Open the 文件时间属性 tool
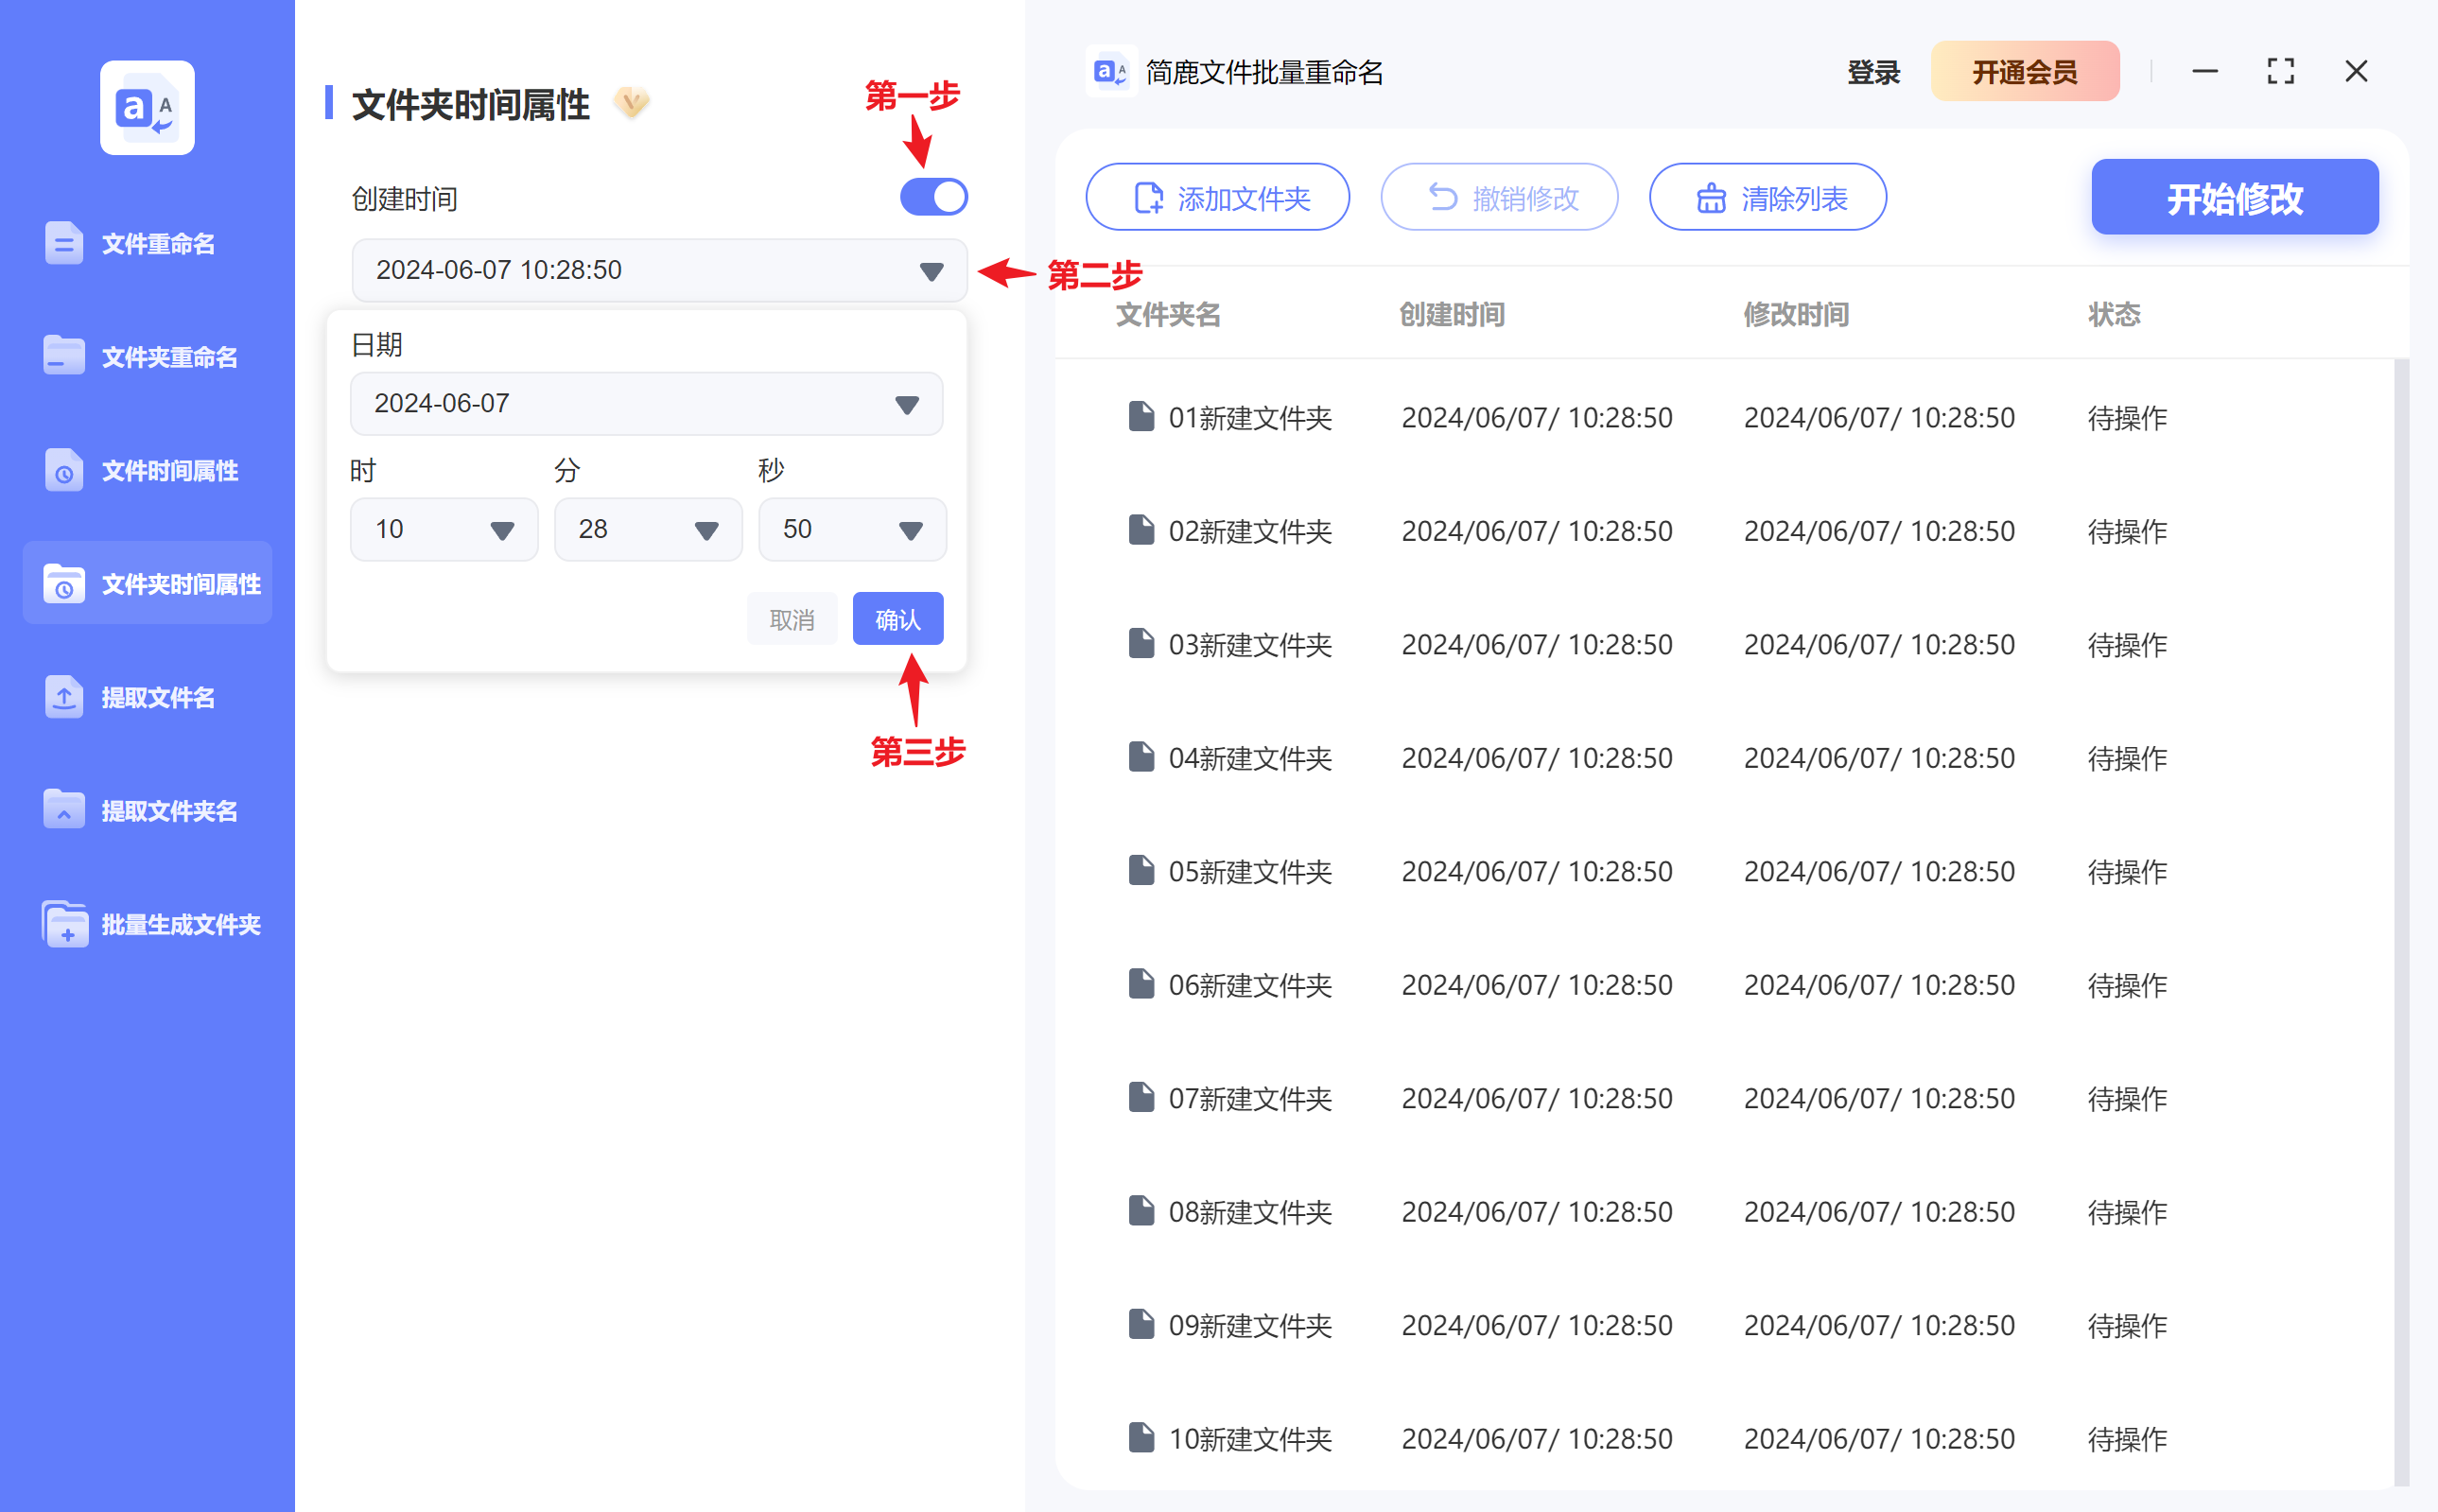This screenshot has width=2438, height=1512. [167, 470]
